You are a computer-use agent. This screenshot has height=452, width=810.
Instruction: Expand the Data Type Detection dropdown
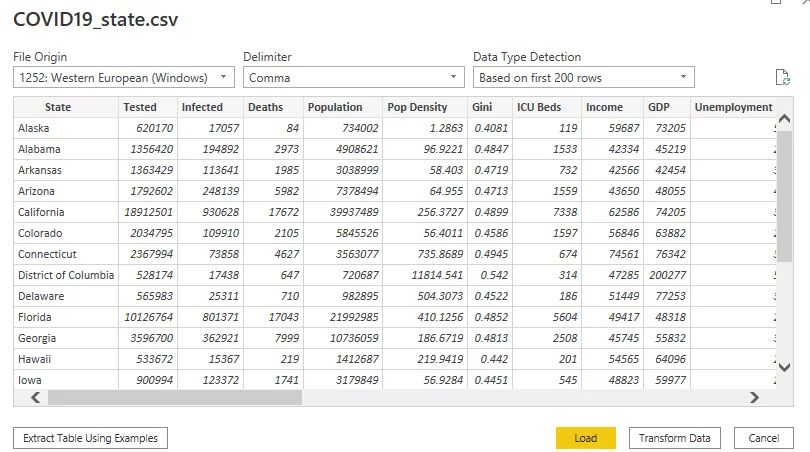click(x=584, y=77)
